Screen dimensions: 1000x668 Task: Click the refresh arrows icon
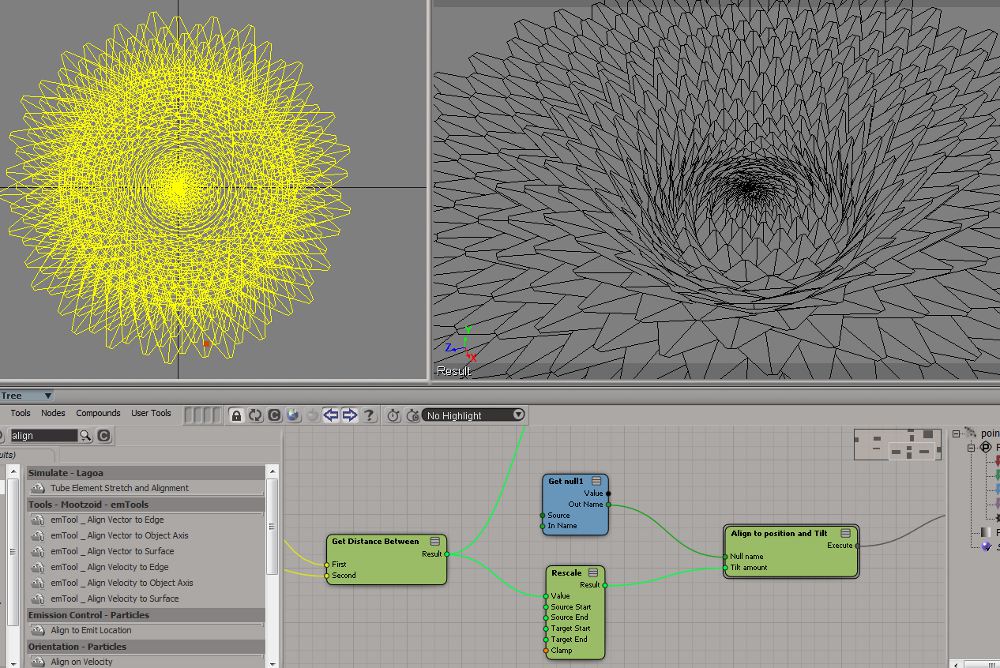[x=255, y=415]
